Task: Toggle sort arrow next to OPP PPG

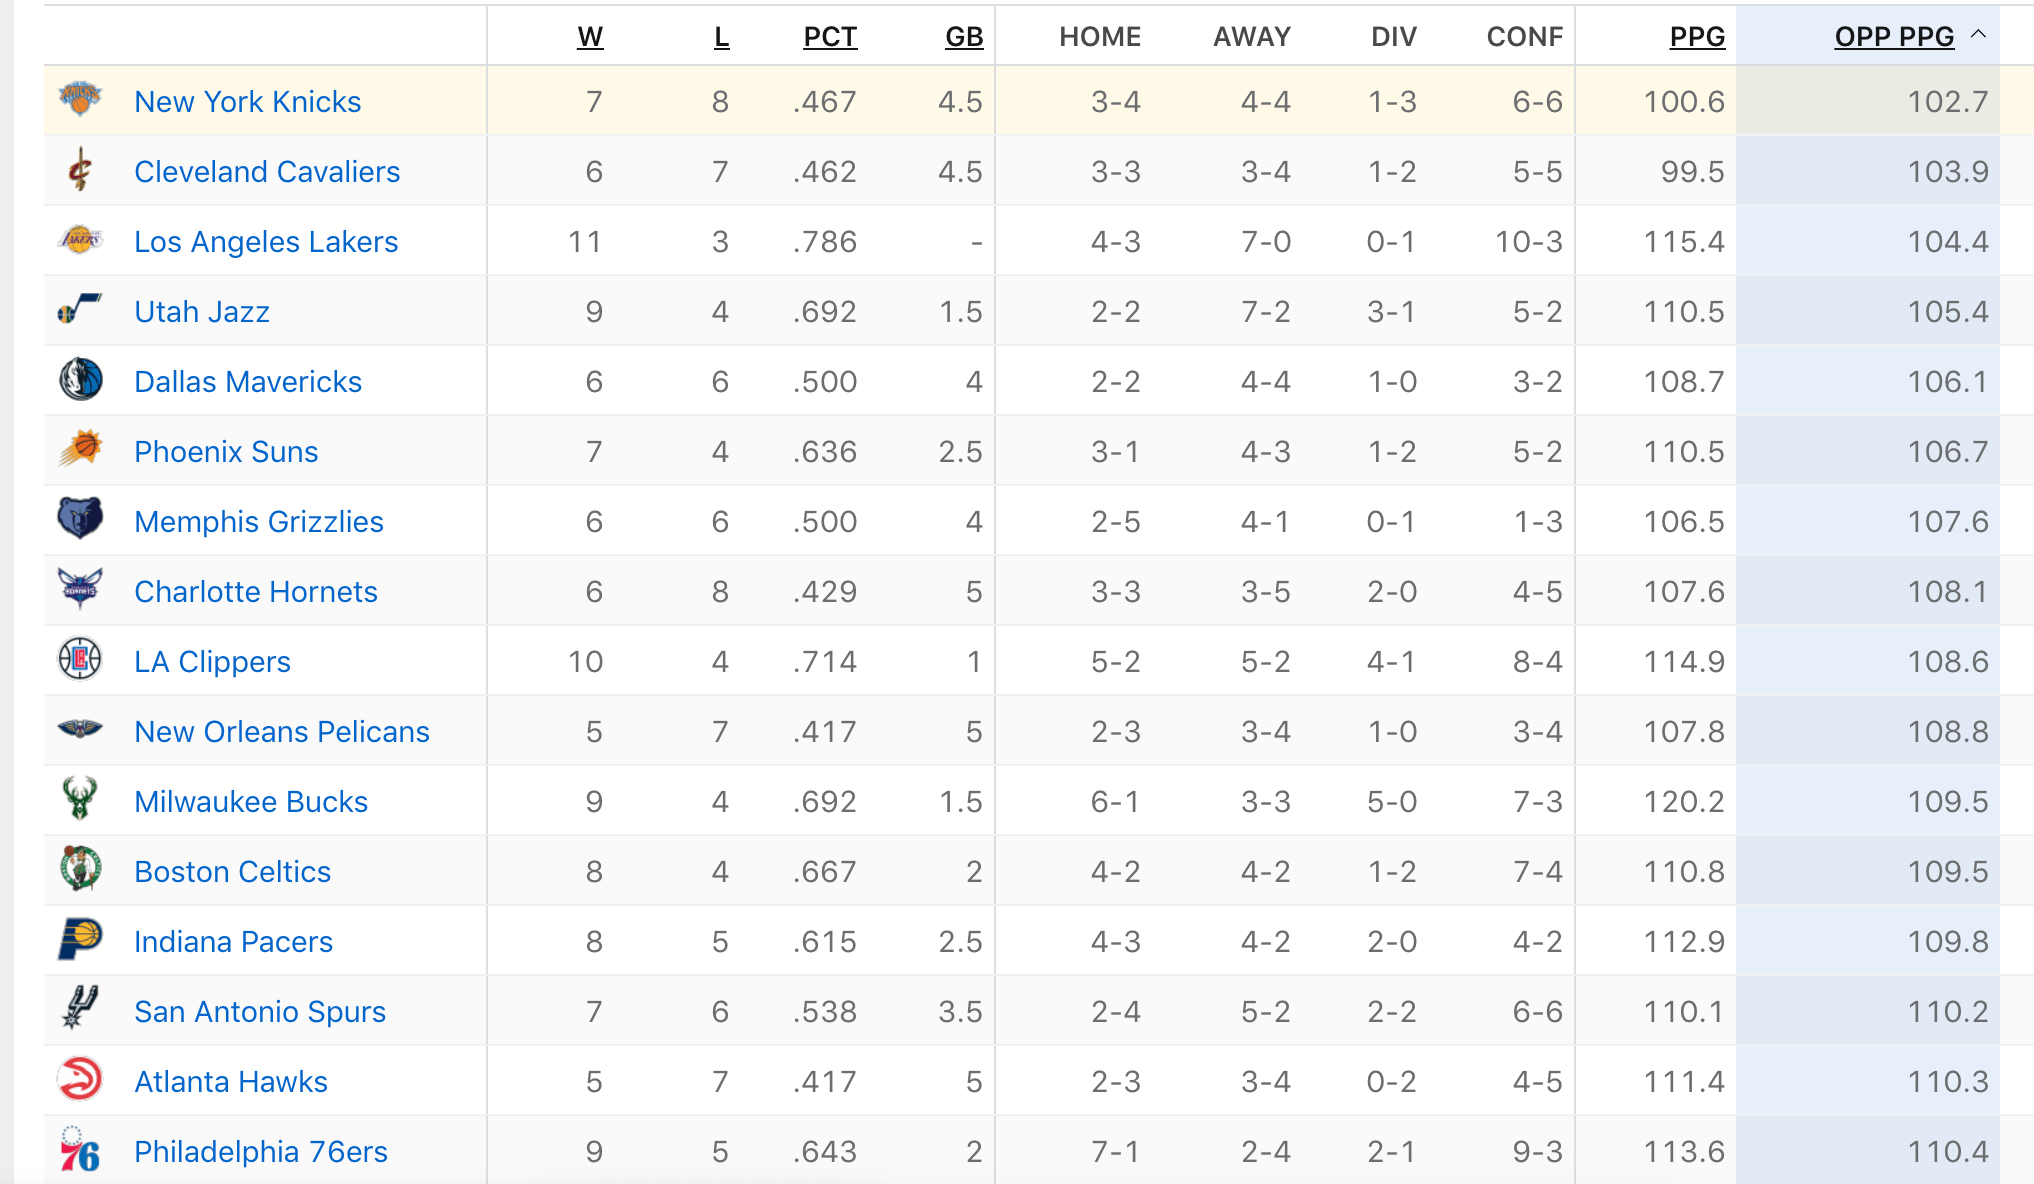Action: (1978, 35)
